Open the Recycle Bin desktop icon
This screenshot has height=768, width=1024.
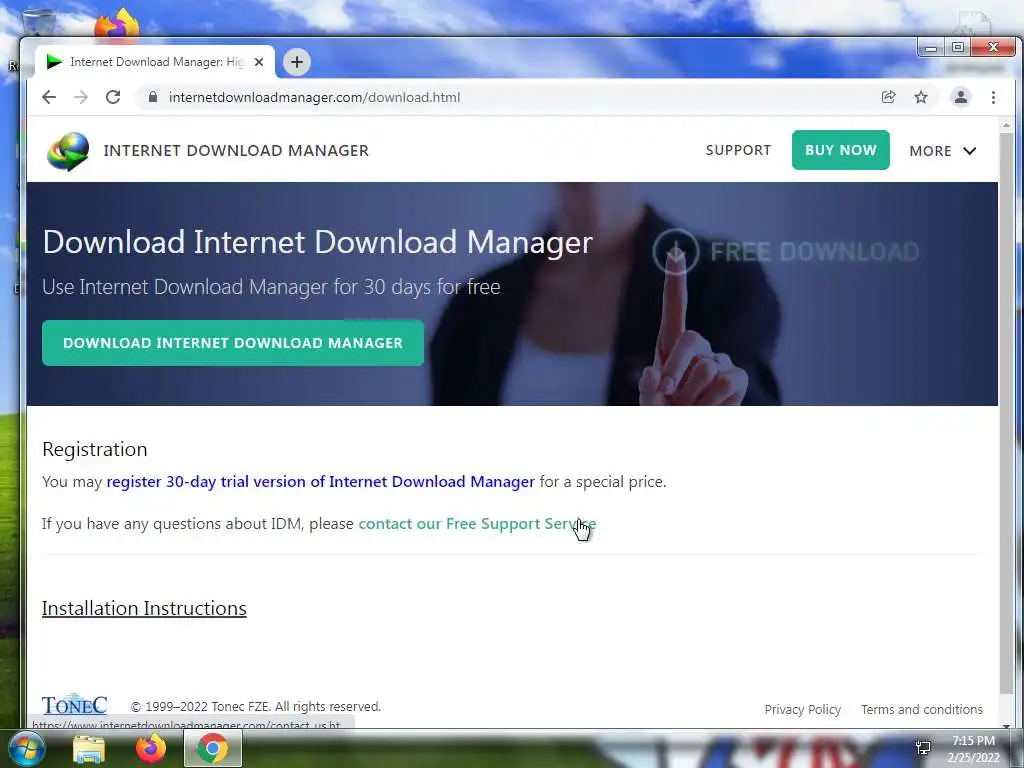38,22
